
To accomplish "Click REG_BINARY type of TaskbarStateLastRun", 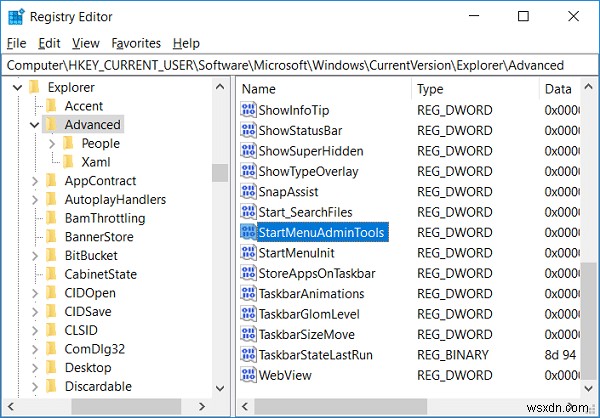I will [453, 355].
